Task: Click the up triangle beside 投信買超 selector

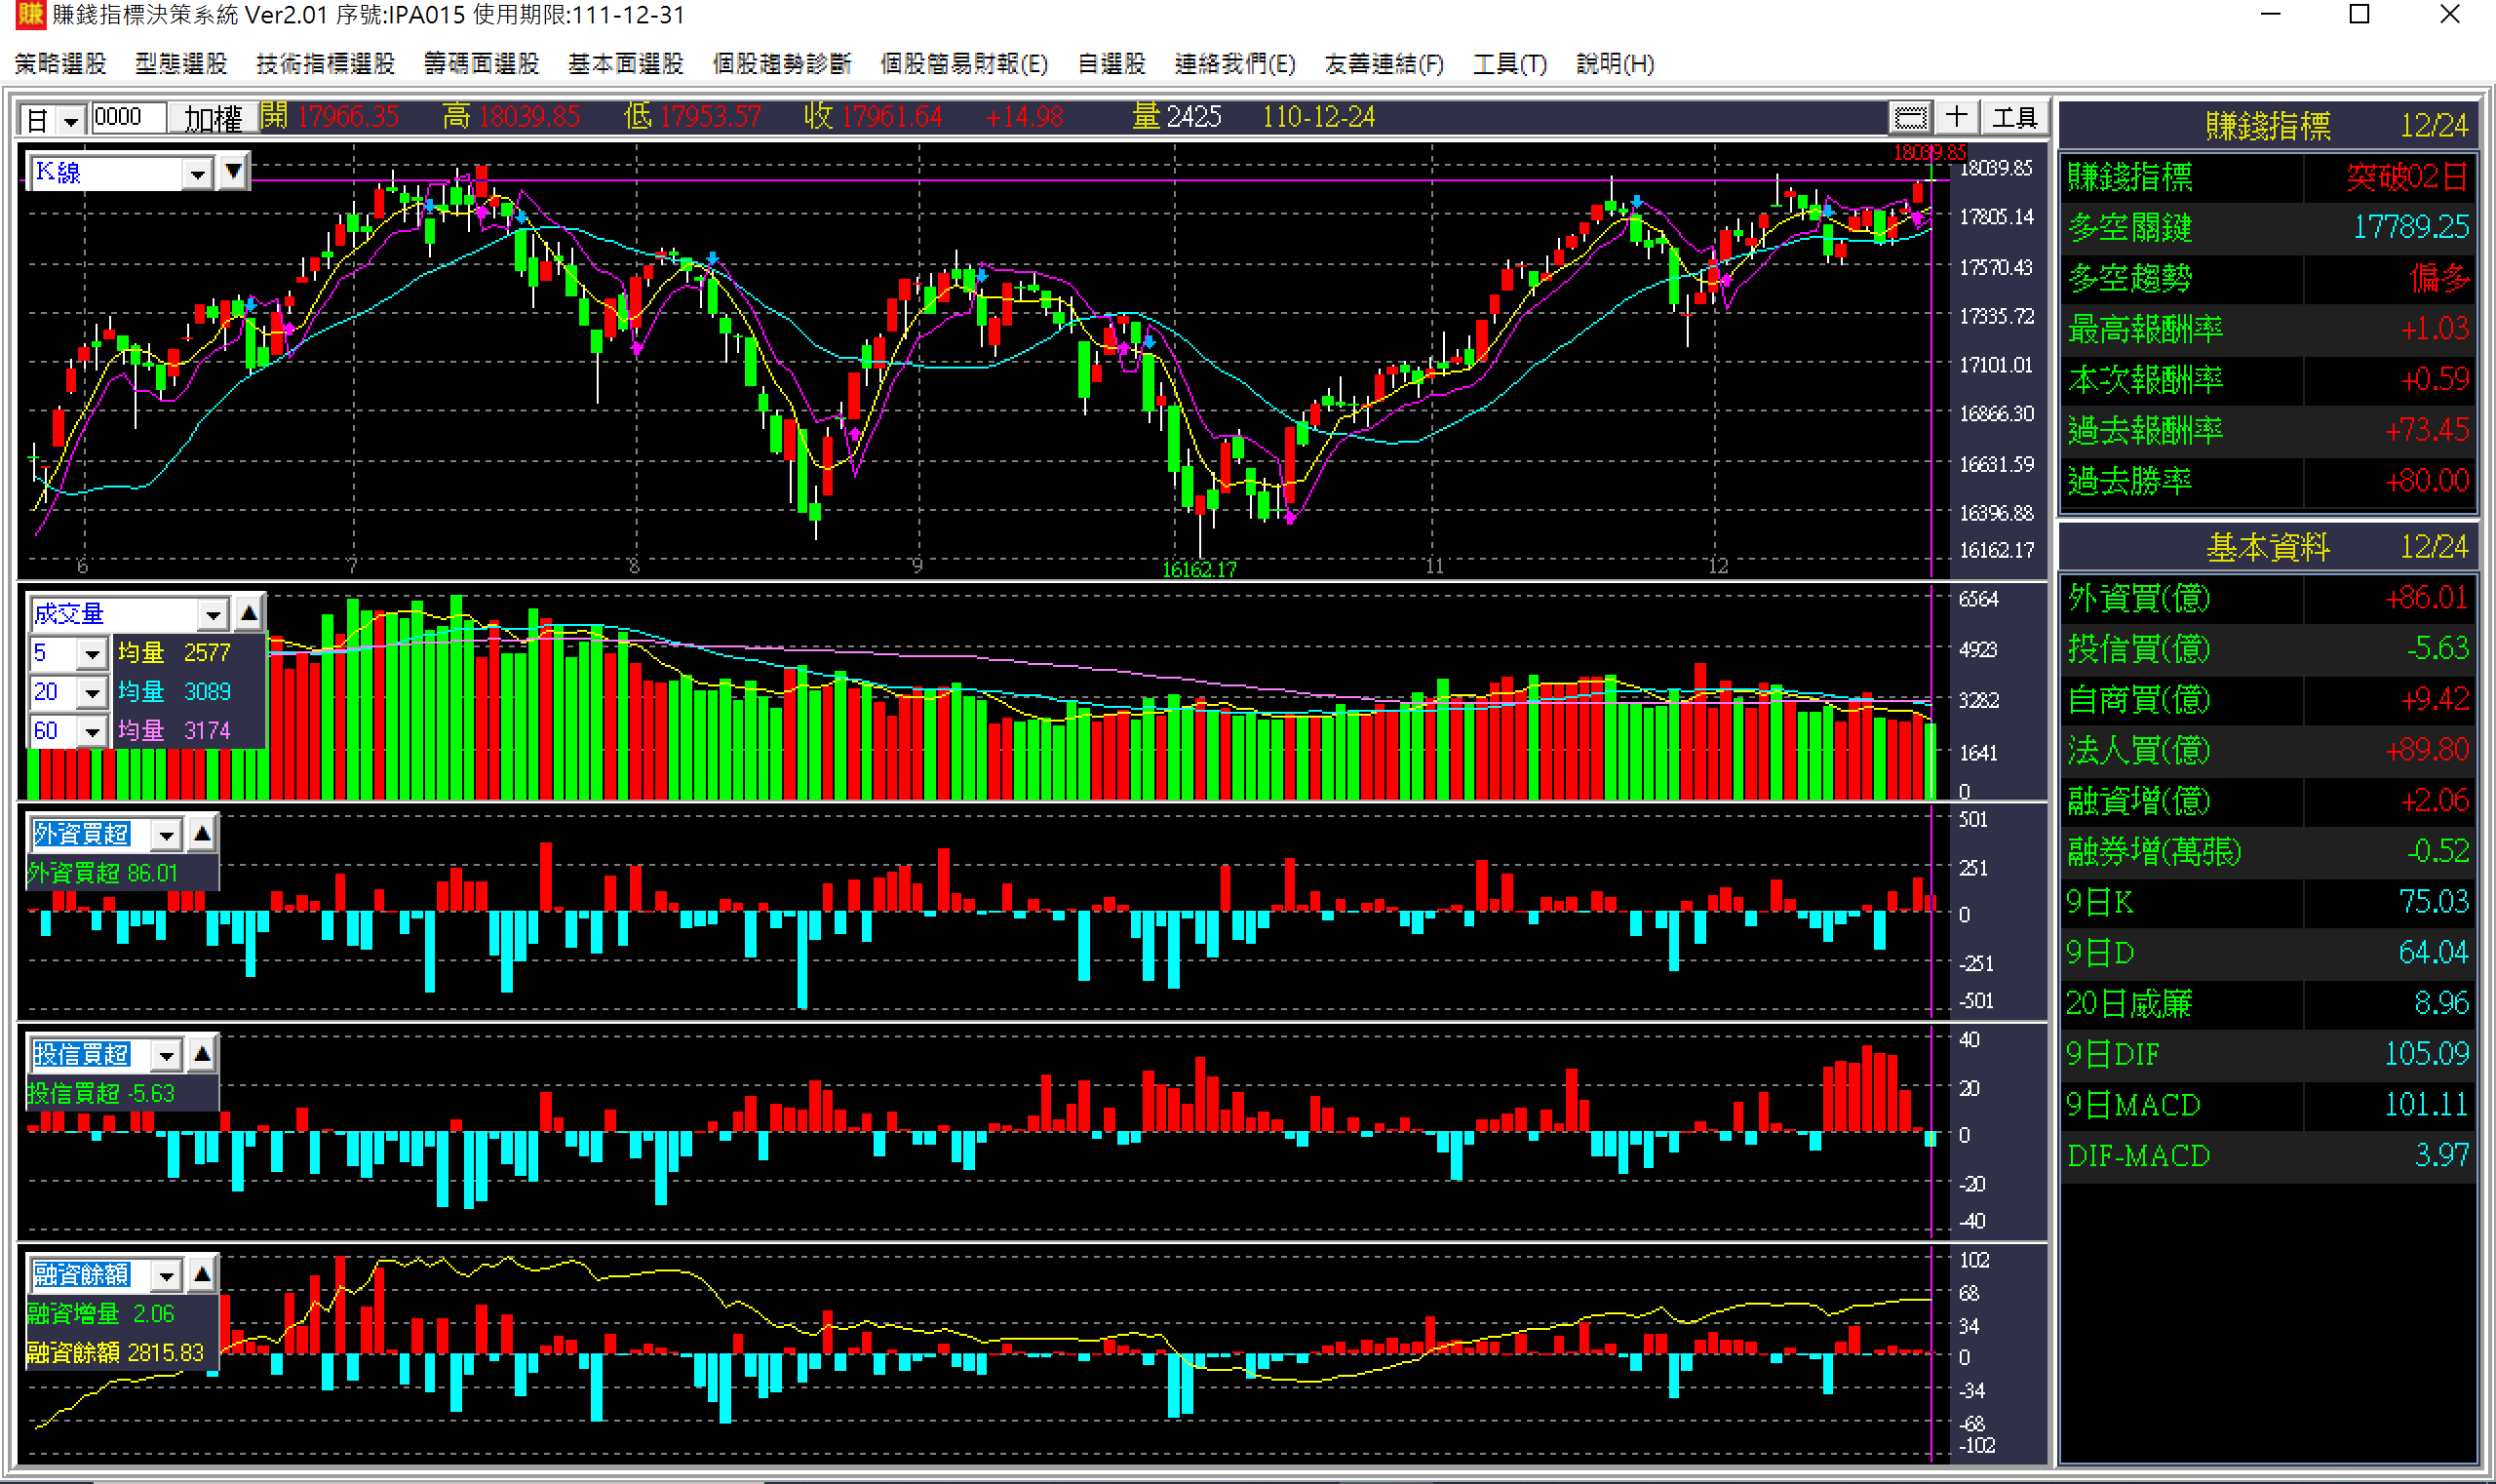Action: (x=202, y=1053)
